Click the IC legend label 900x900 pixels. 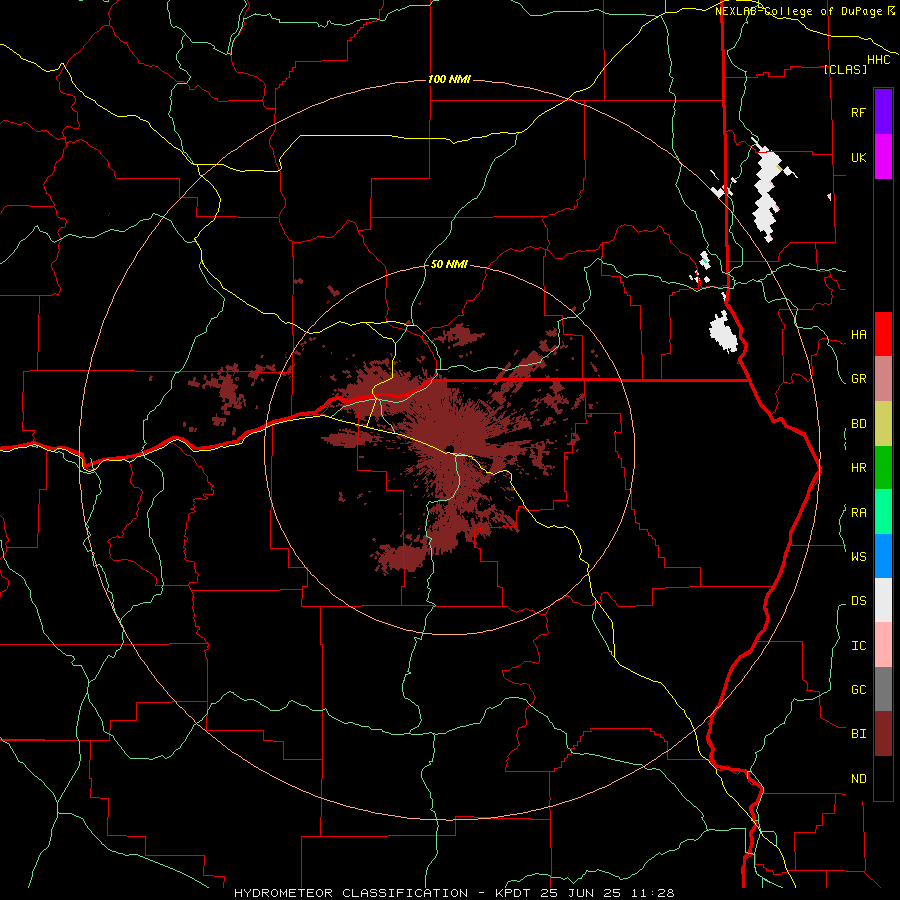(858, 646)
